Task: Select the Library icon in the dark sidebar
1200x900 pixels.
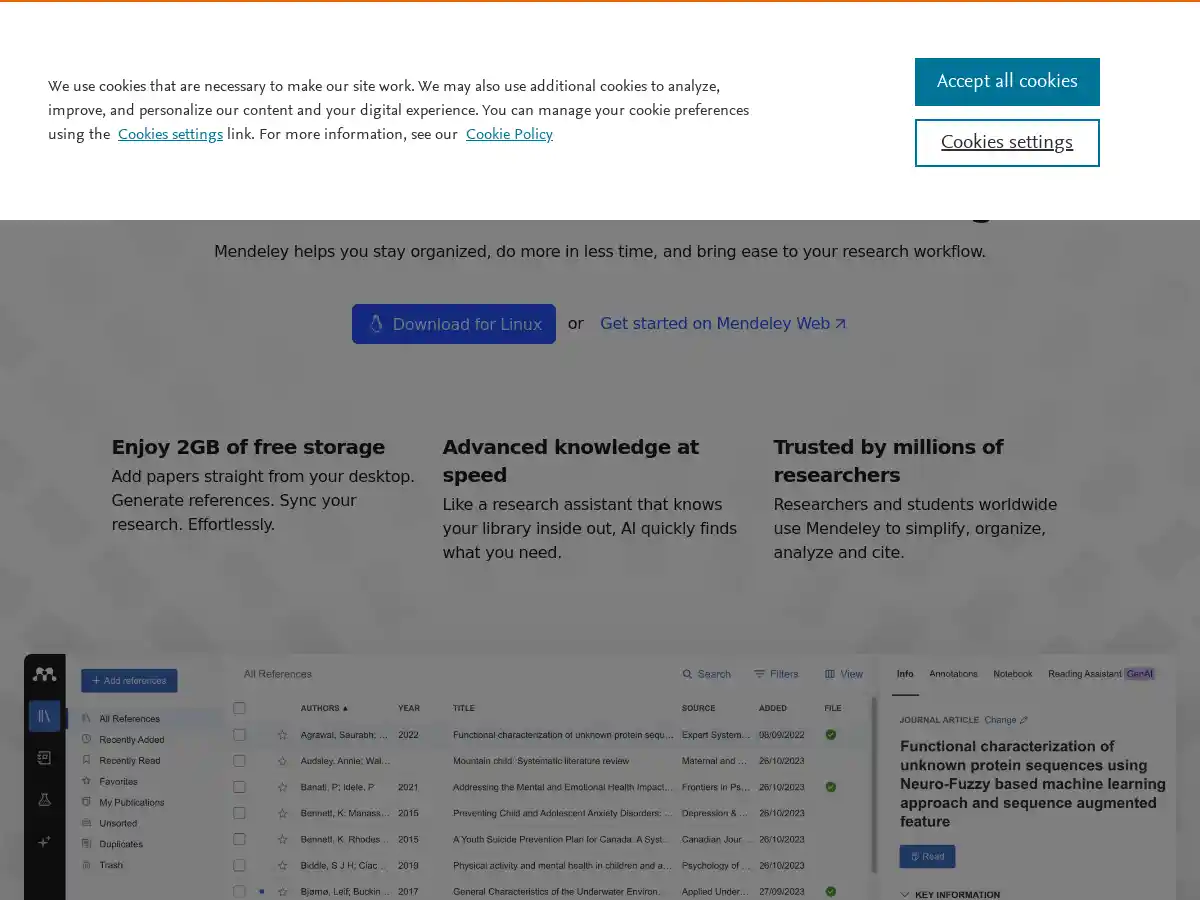Action: 44,716
